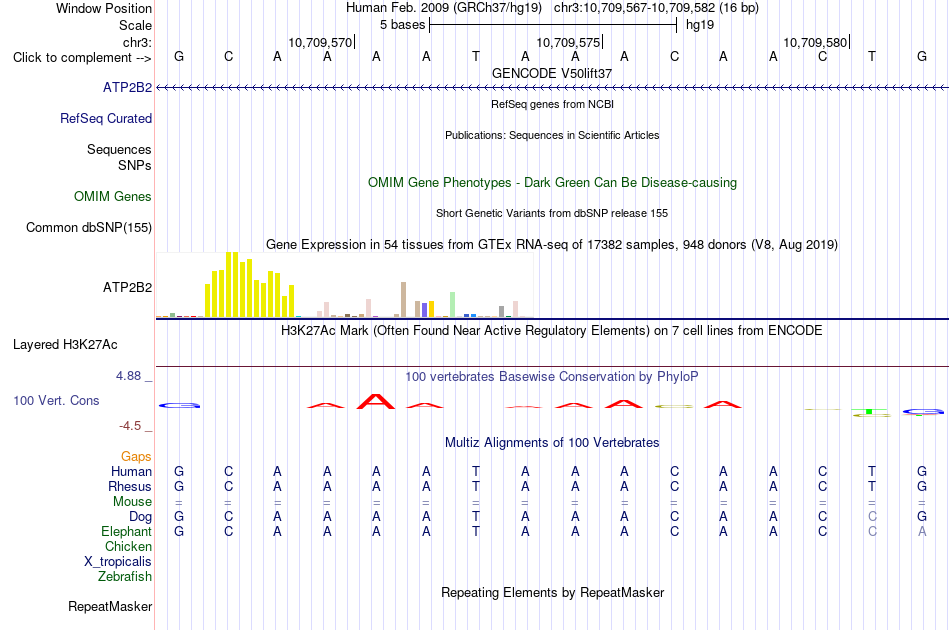Open the 100 Vert. Cons track label

click(x=56, y=400)
